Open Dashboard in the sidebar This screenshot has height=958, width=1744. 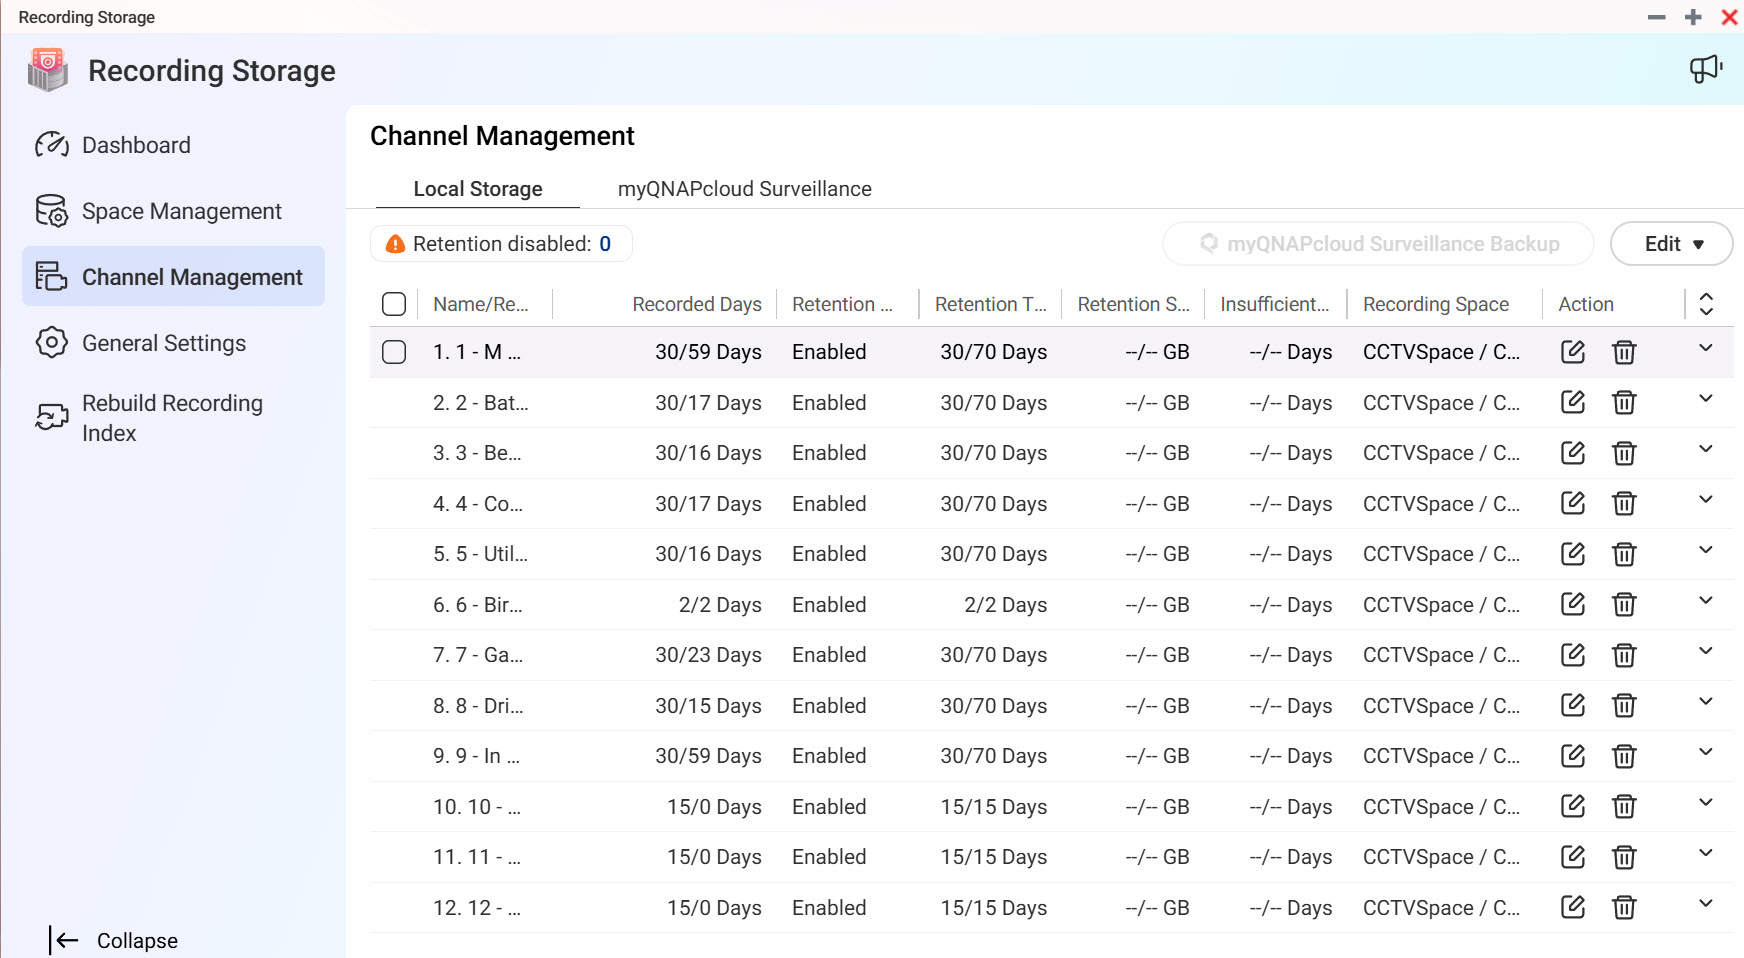pyautogui.click(x=174, y=145)
